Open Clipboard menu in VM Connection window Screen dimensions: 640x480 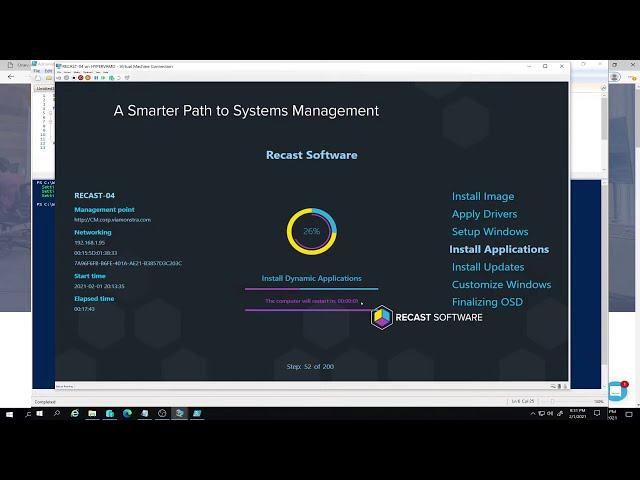(88, 72)
